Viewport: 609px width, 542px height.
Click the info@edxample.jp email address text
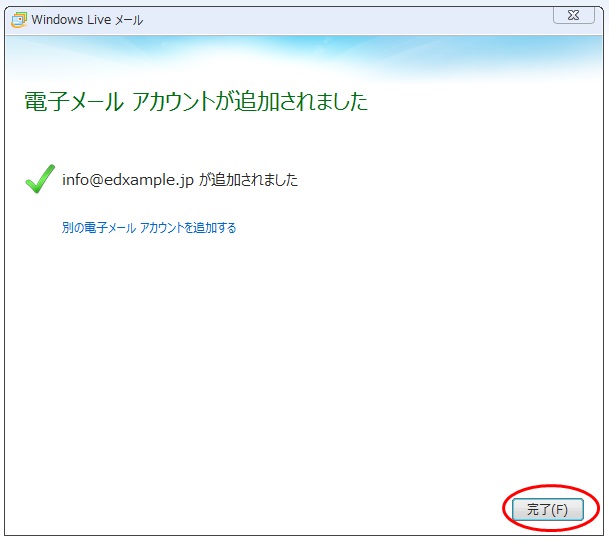tap(127, 180)
